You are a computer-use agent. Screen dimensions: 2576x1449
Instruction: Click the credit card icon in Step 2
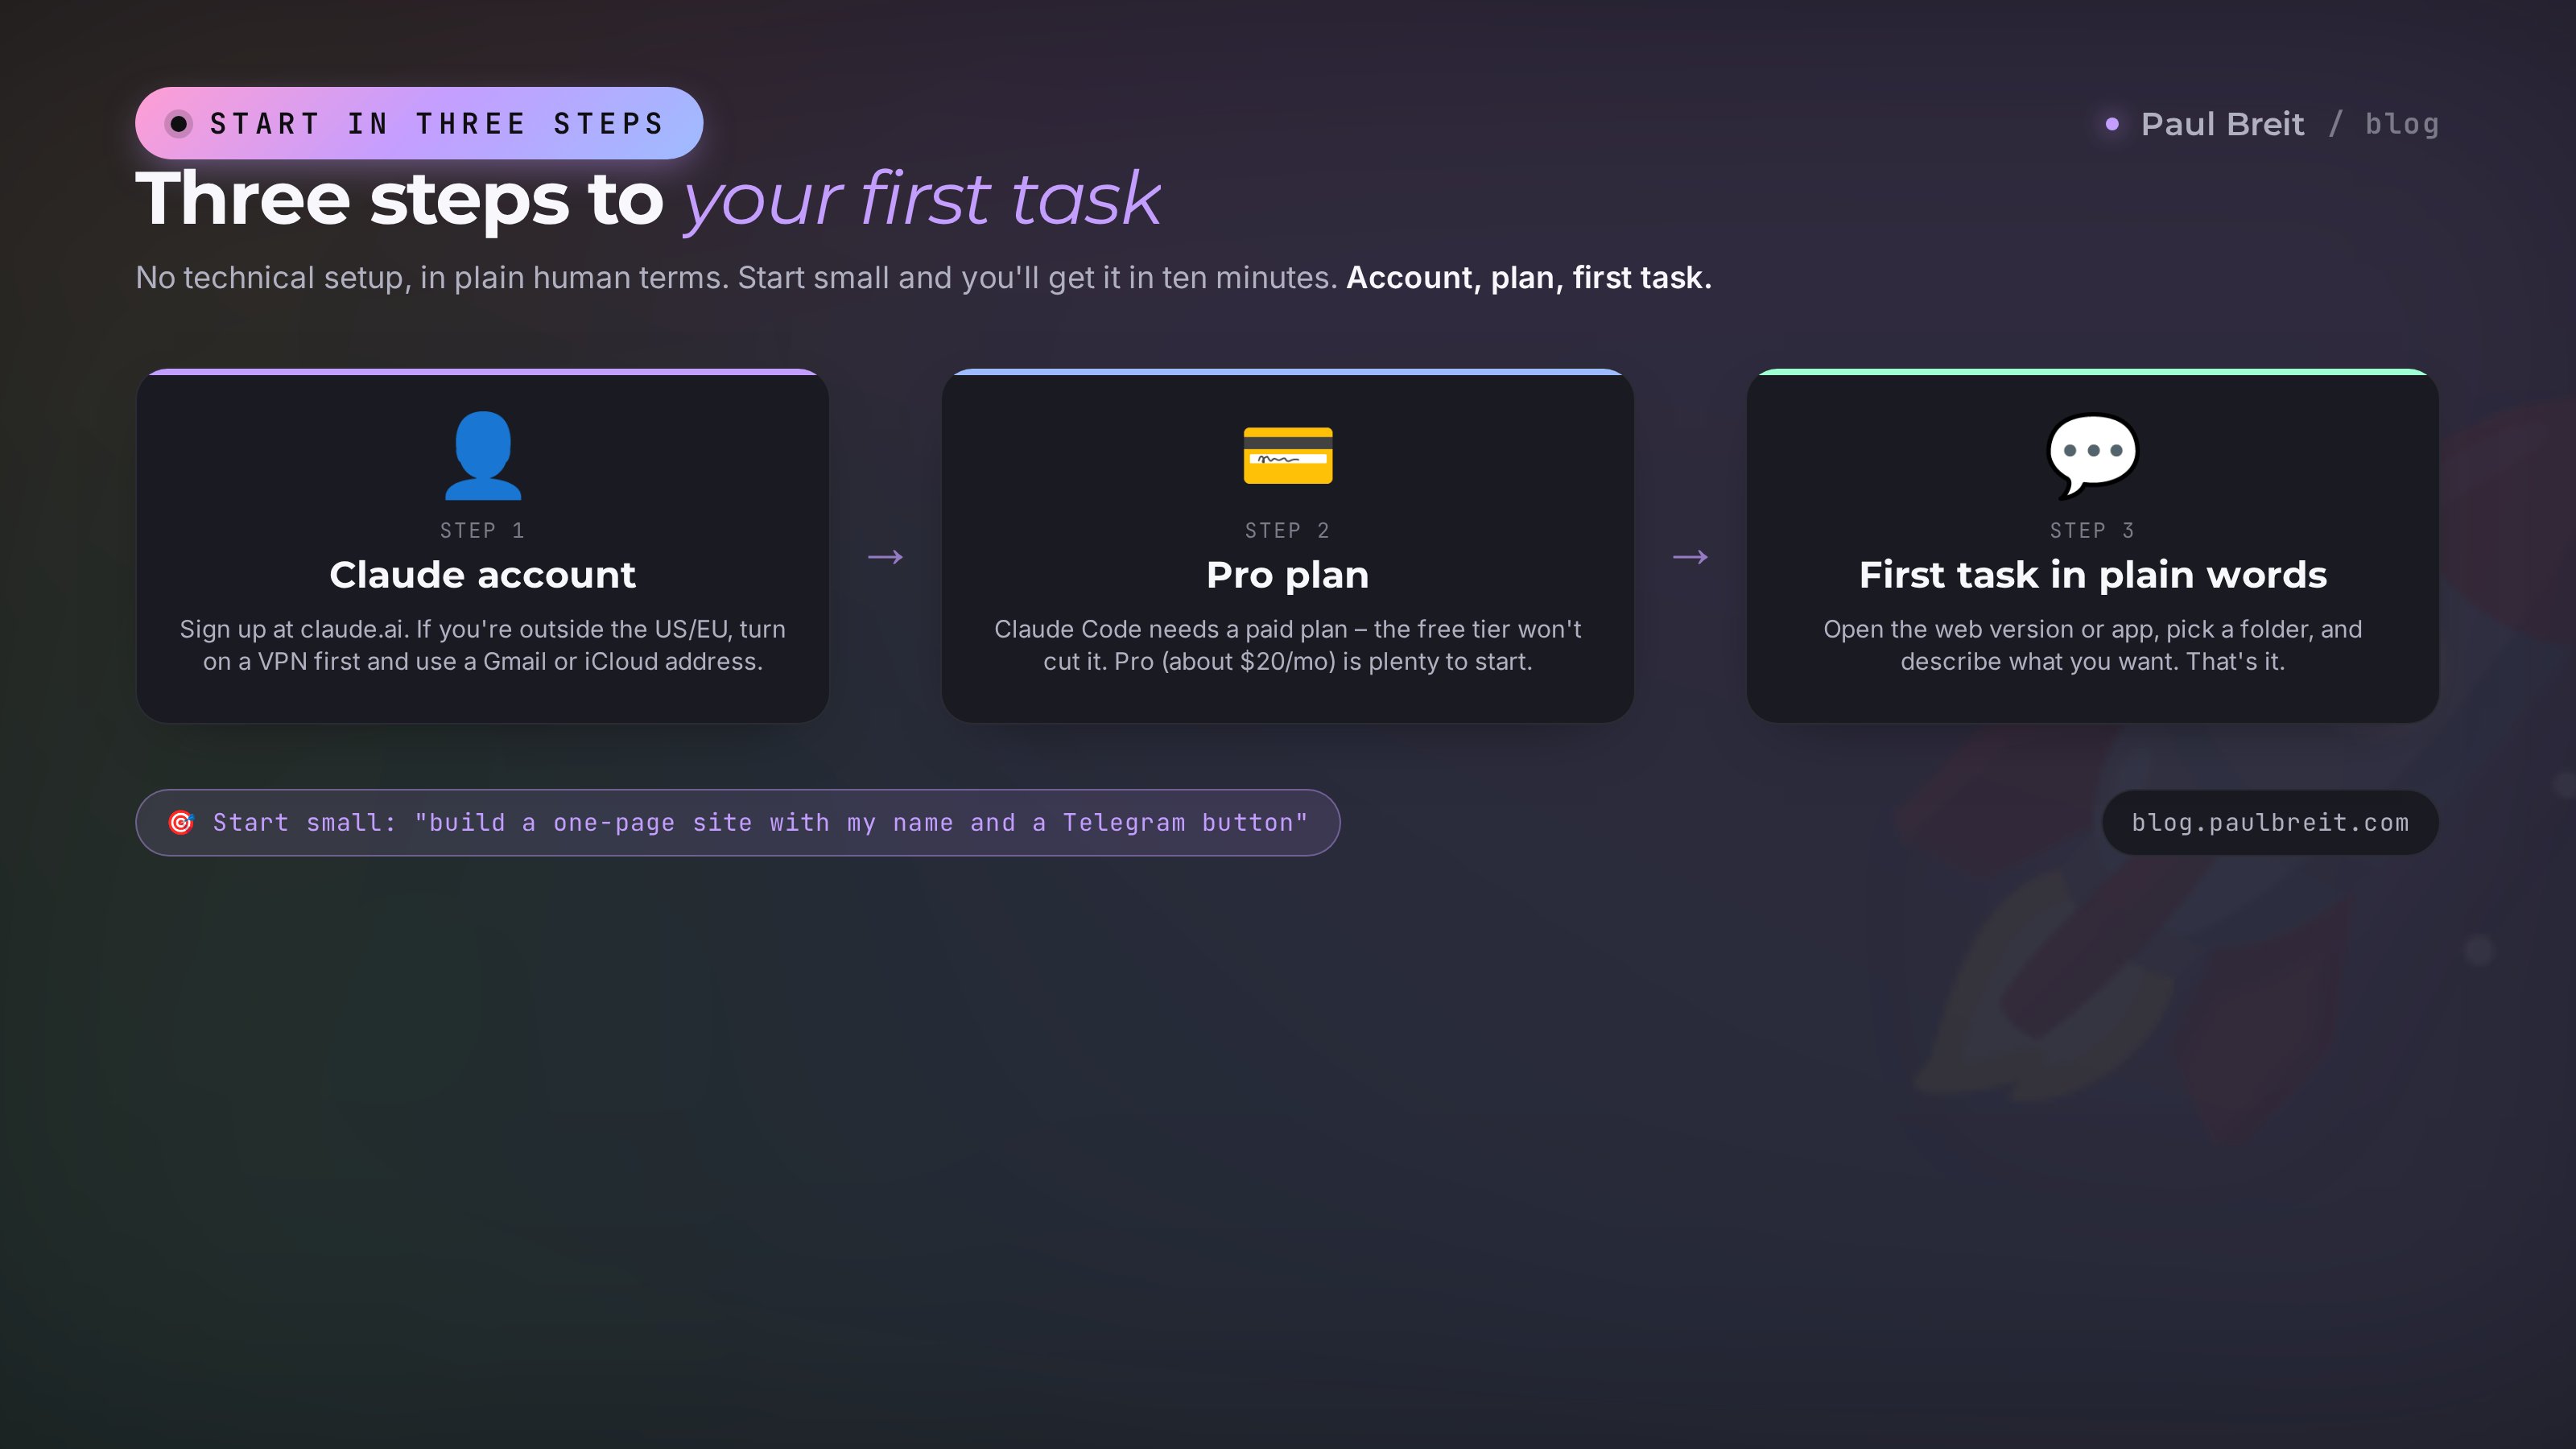[x=1288, y=455]
